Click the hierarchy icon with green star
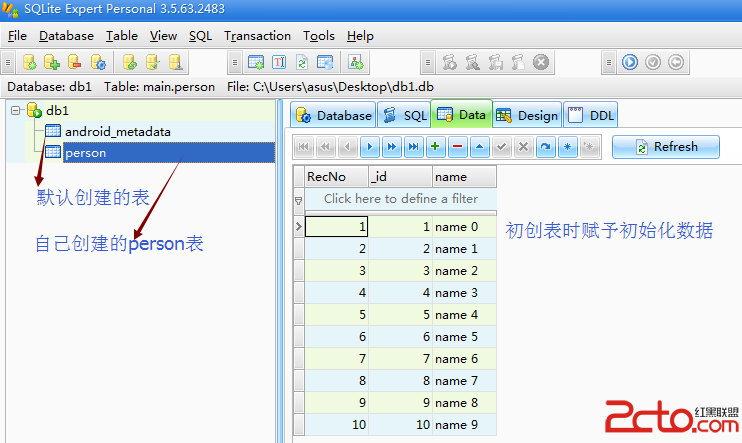The width and height of the screenshot is (742, 443). [x=356, y=62]
